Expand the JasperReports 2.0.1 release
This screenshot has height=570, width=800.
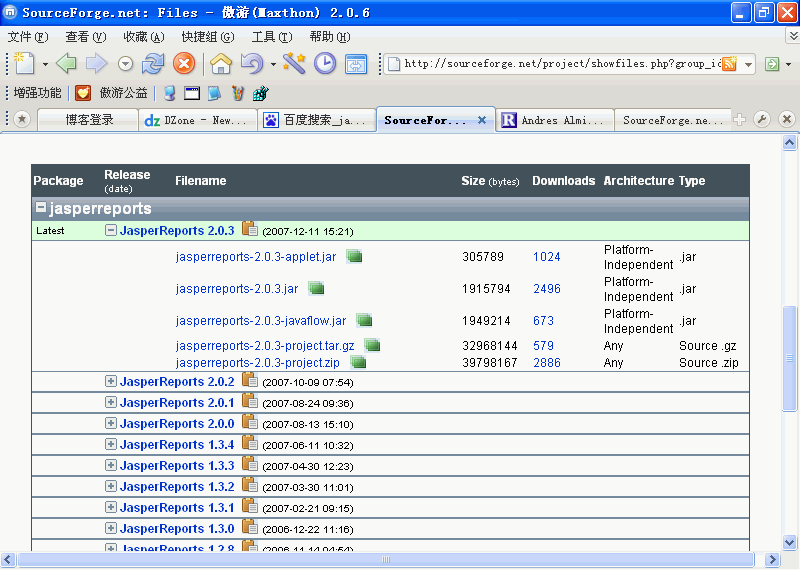click(111, 402)
